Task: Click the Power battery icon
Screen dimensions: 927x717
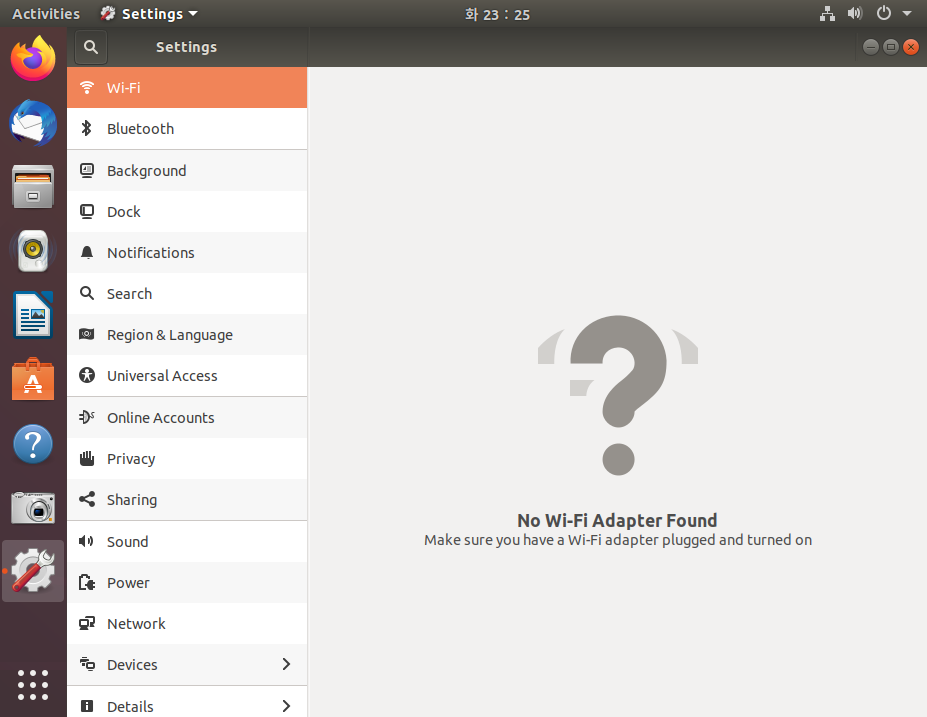Action: pos(87,582)
